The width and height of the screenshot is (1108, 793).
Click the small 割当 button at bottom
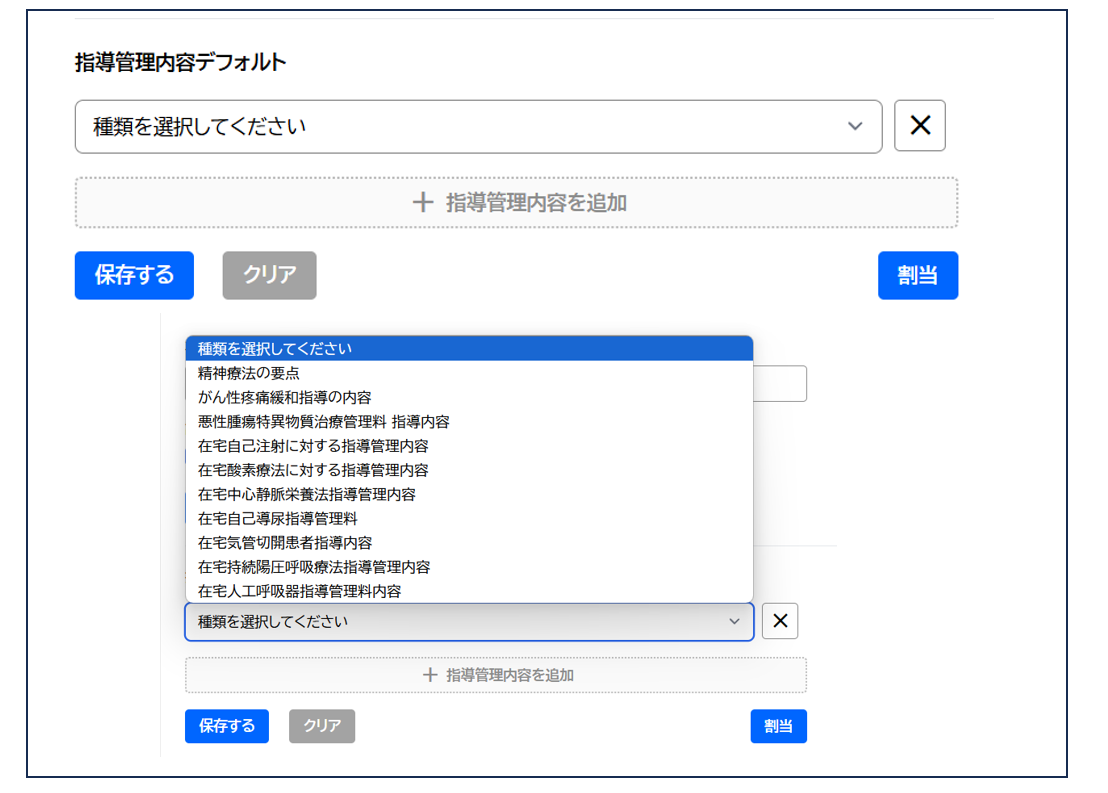tap(778, 726)
